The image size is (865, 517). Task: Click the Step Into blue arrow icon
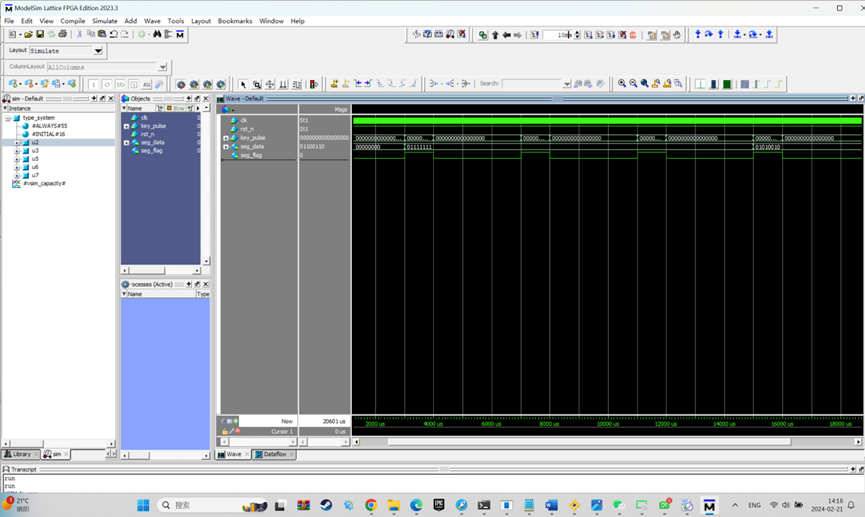coord(698,34)
